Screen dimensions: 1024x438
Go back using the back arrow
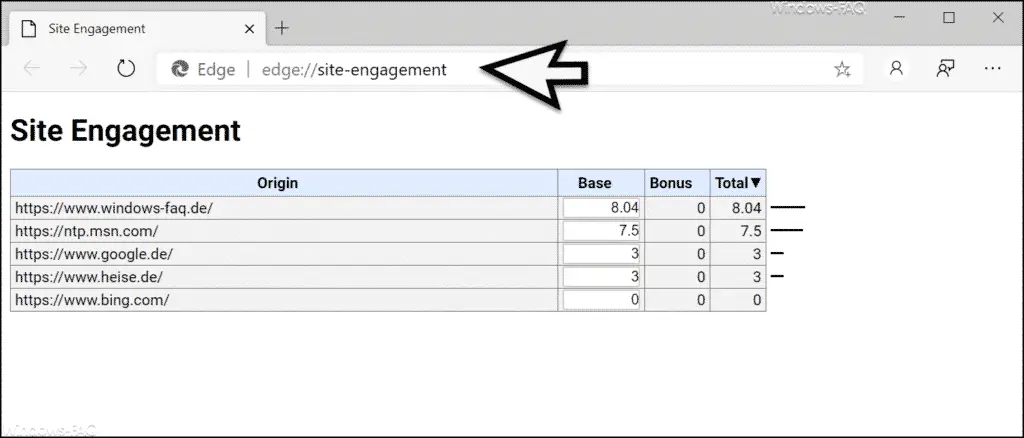pyautogui.click(x=31, y=69)
